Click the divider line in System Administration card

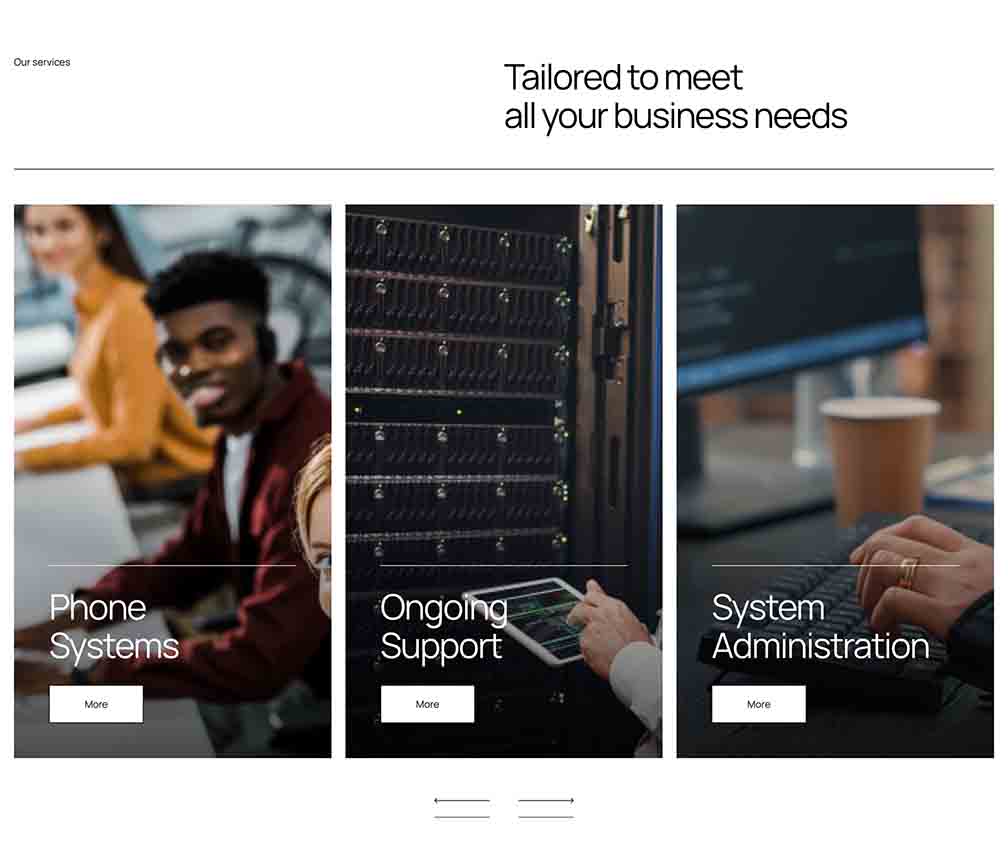pos(836,566)
